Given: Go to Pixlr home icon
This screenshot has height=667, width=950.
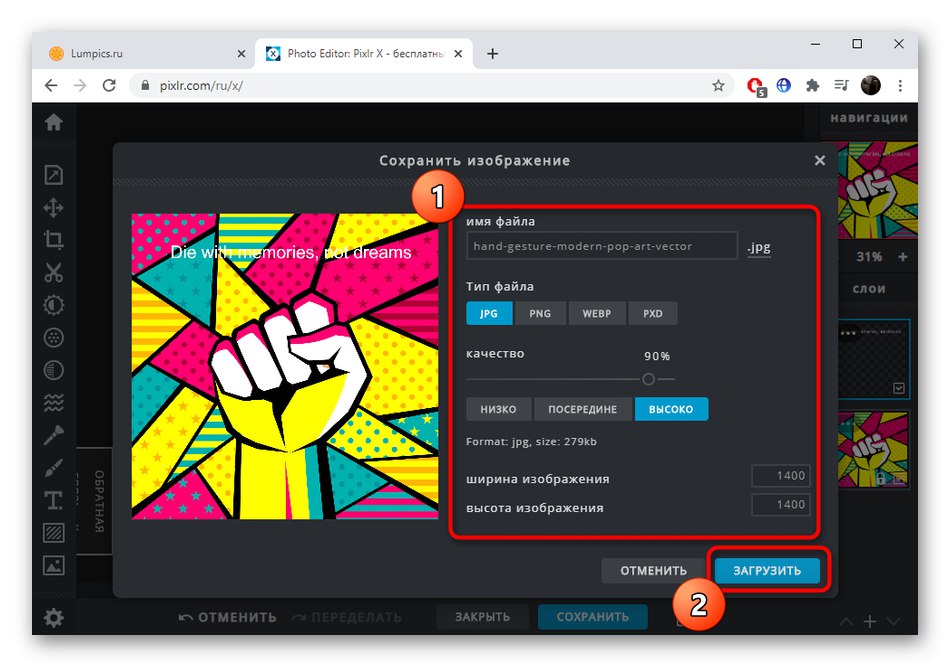Looking at the screenshot, I should (53, 122).
